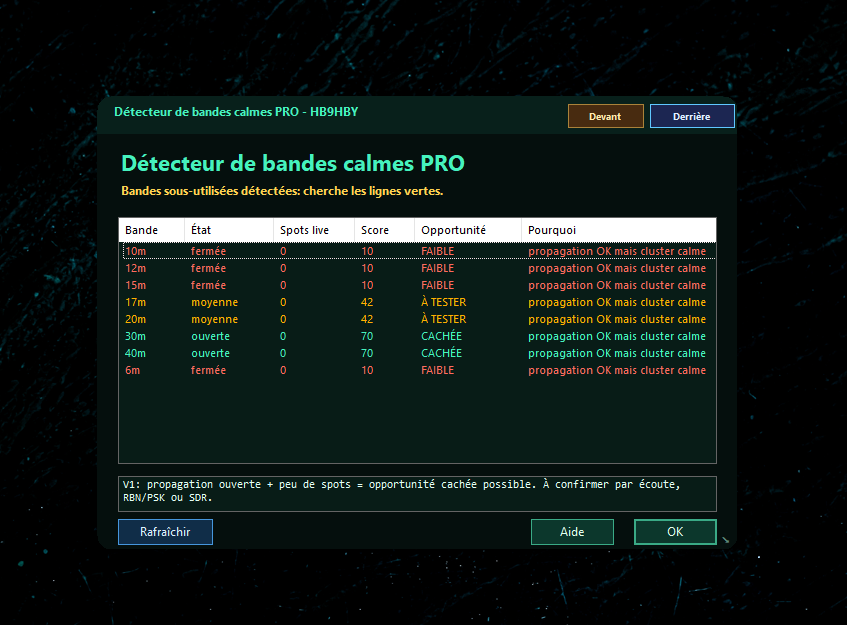Click 'fermée' state in 6m row
The width and height of the screenshot is (847, 625).
(x=209, y=370)
